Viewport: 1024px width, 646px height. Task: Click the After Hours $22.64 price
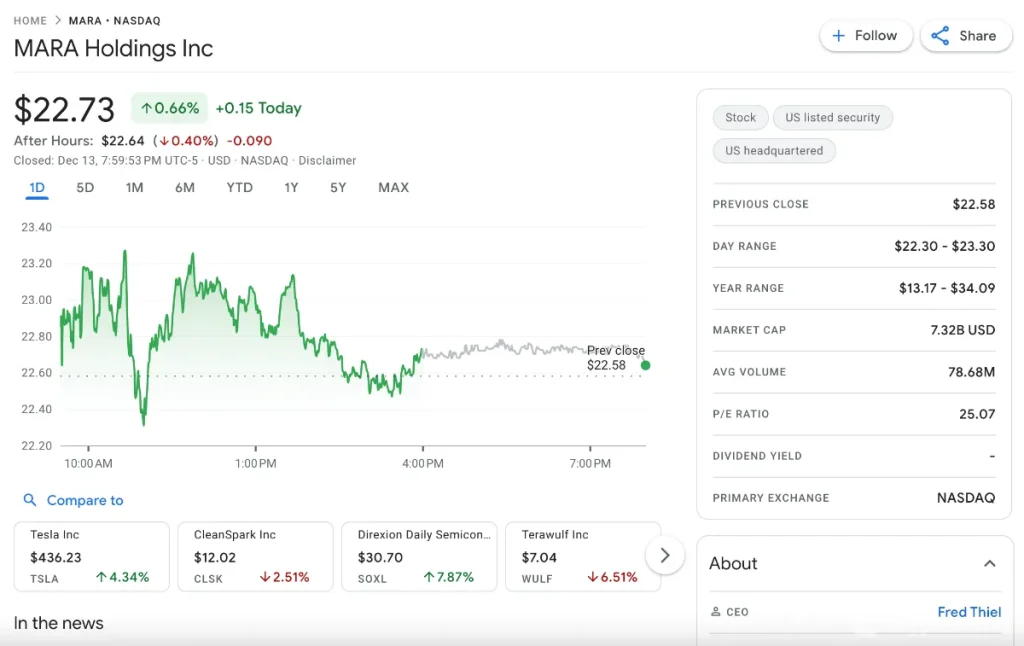pyautogui.click(x=123, y=141)
